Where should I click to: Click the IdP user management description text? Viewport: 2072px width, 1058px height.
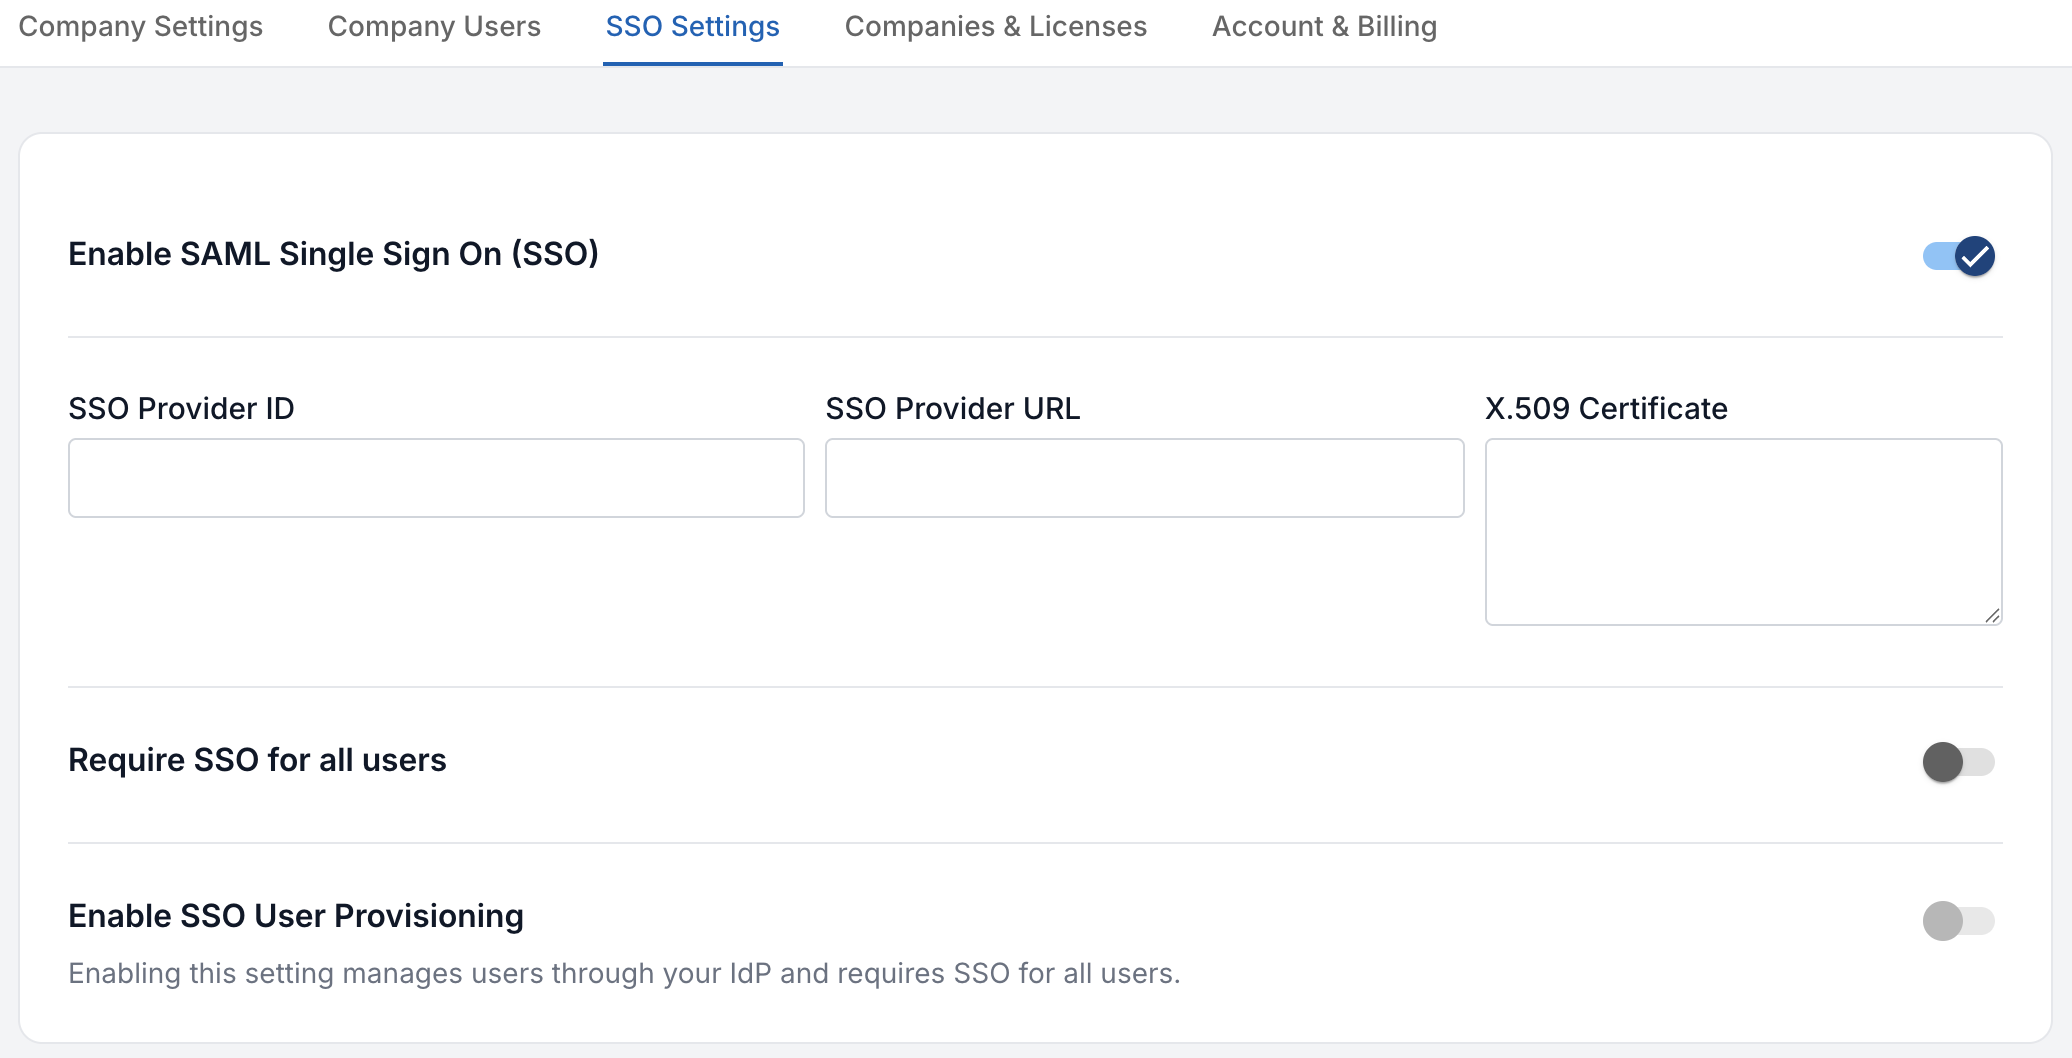pyautogui.click(x=624, y=973)
